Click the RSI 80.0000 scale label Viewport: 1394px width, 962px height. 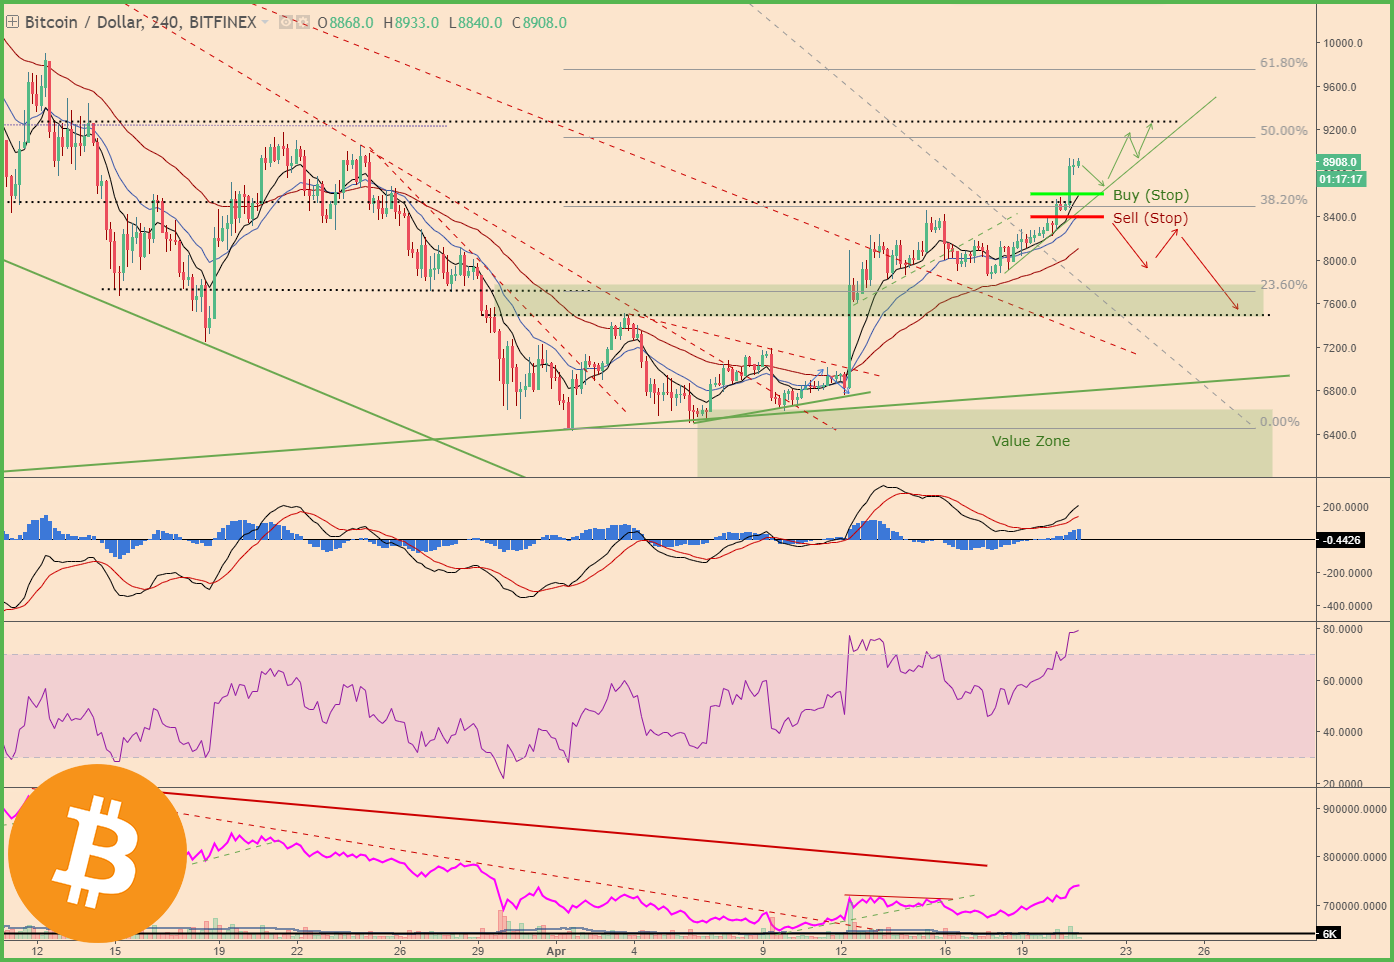[x=1343, y=629]
